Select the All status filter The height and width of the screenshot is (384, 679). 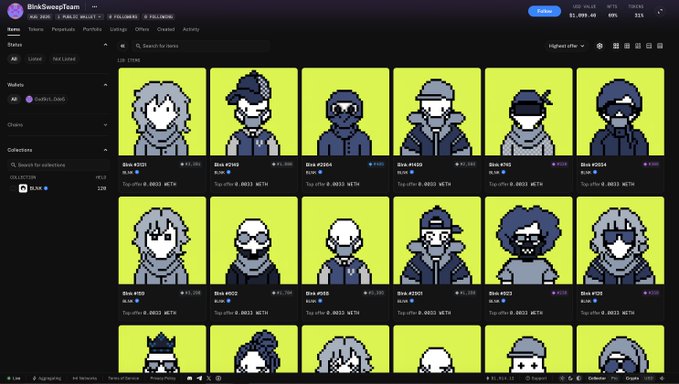(x=14, y=59)
